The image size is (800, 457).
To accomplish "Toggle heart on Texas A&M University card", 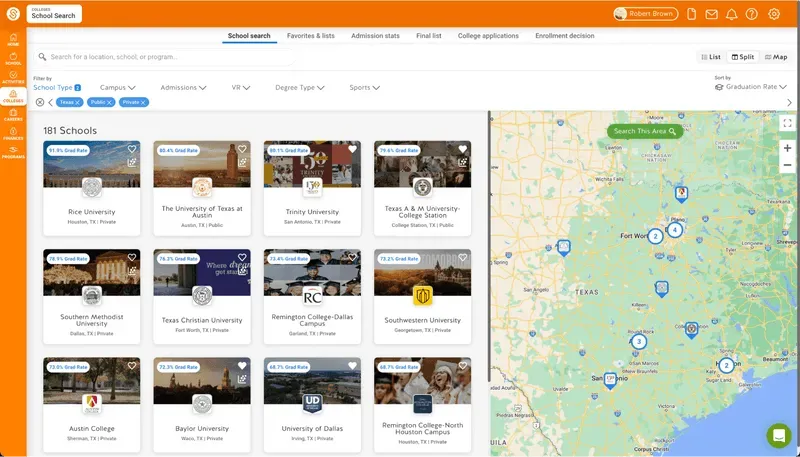I will coord(462,149).
